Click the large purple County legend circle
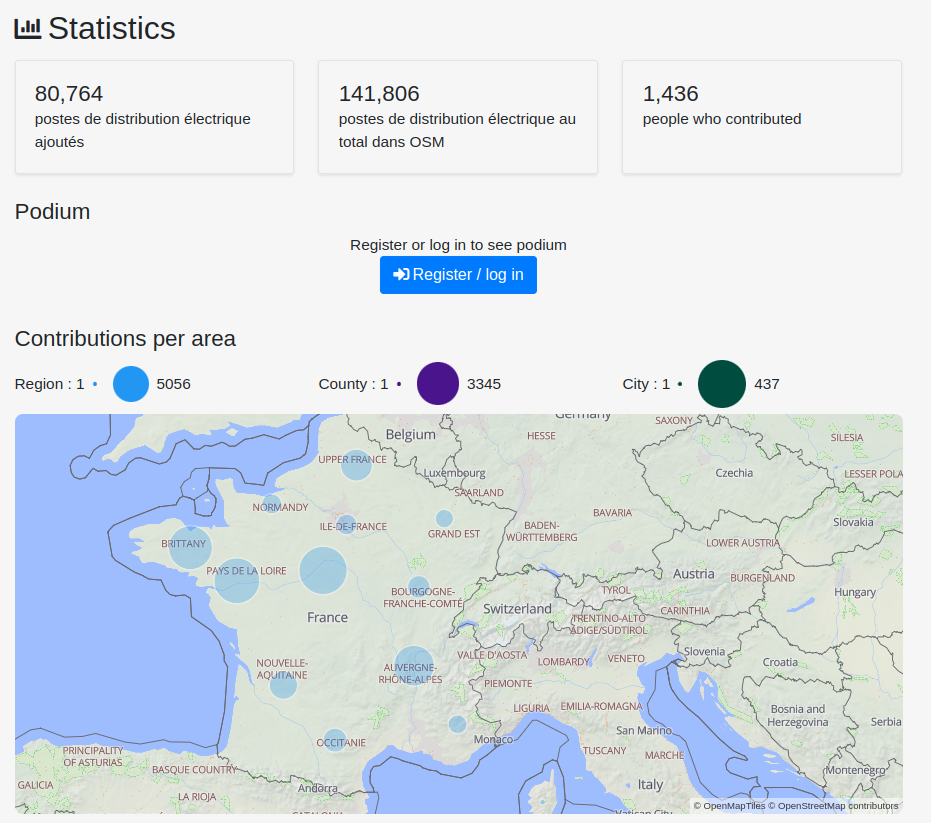 [x=438, y=384]
